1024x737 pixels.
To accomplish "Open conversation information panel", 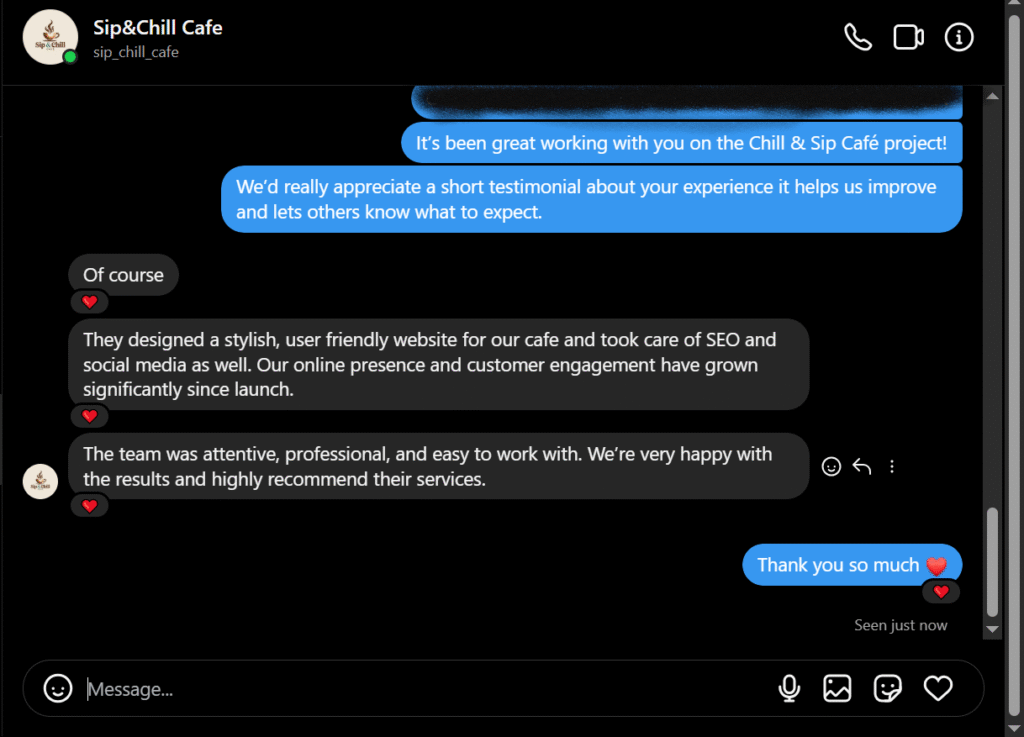I will click(x=959, y=38).
